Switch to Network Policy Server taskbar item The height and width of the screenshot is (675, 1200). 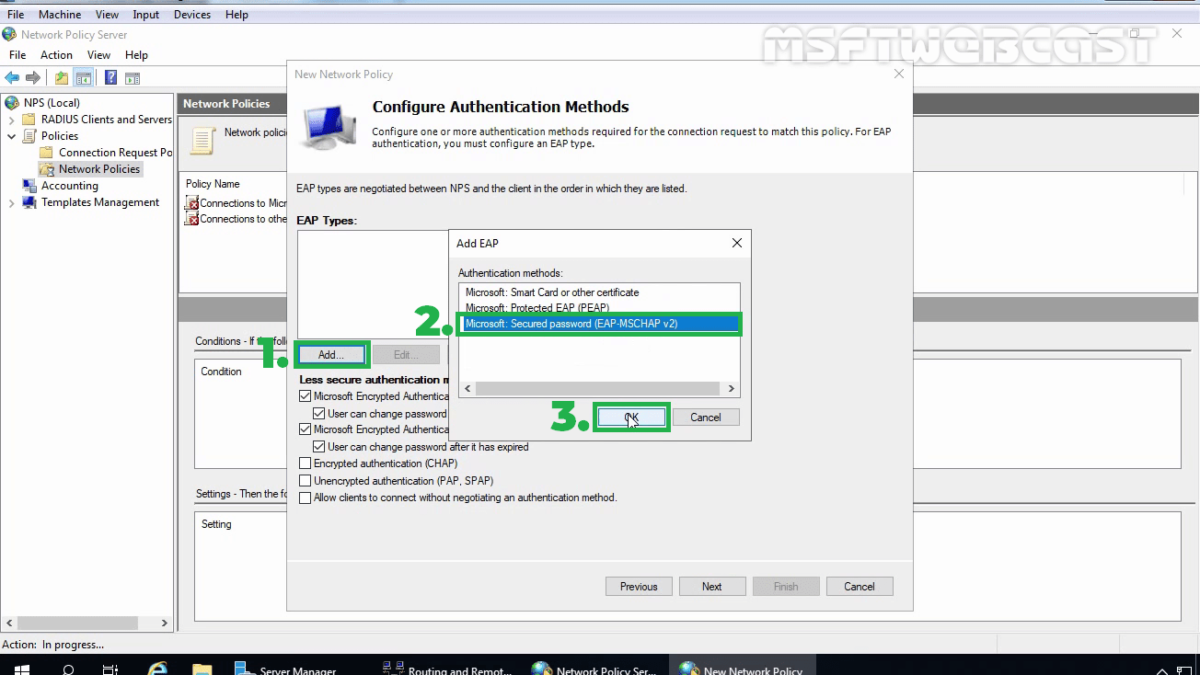(x=594, y=669)
